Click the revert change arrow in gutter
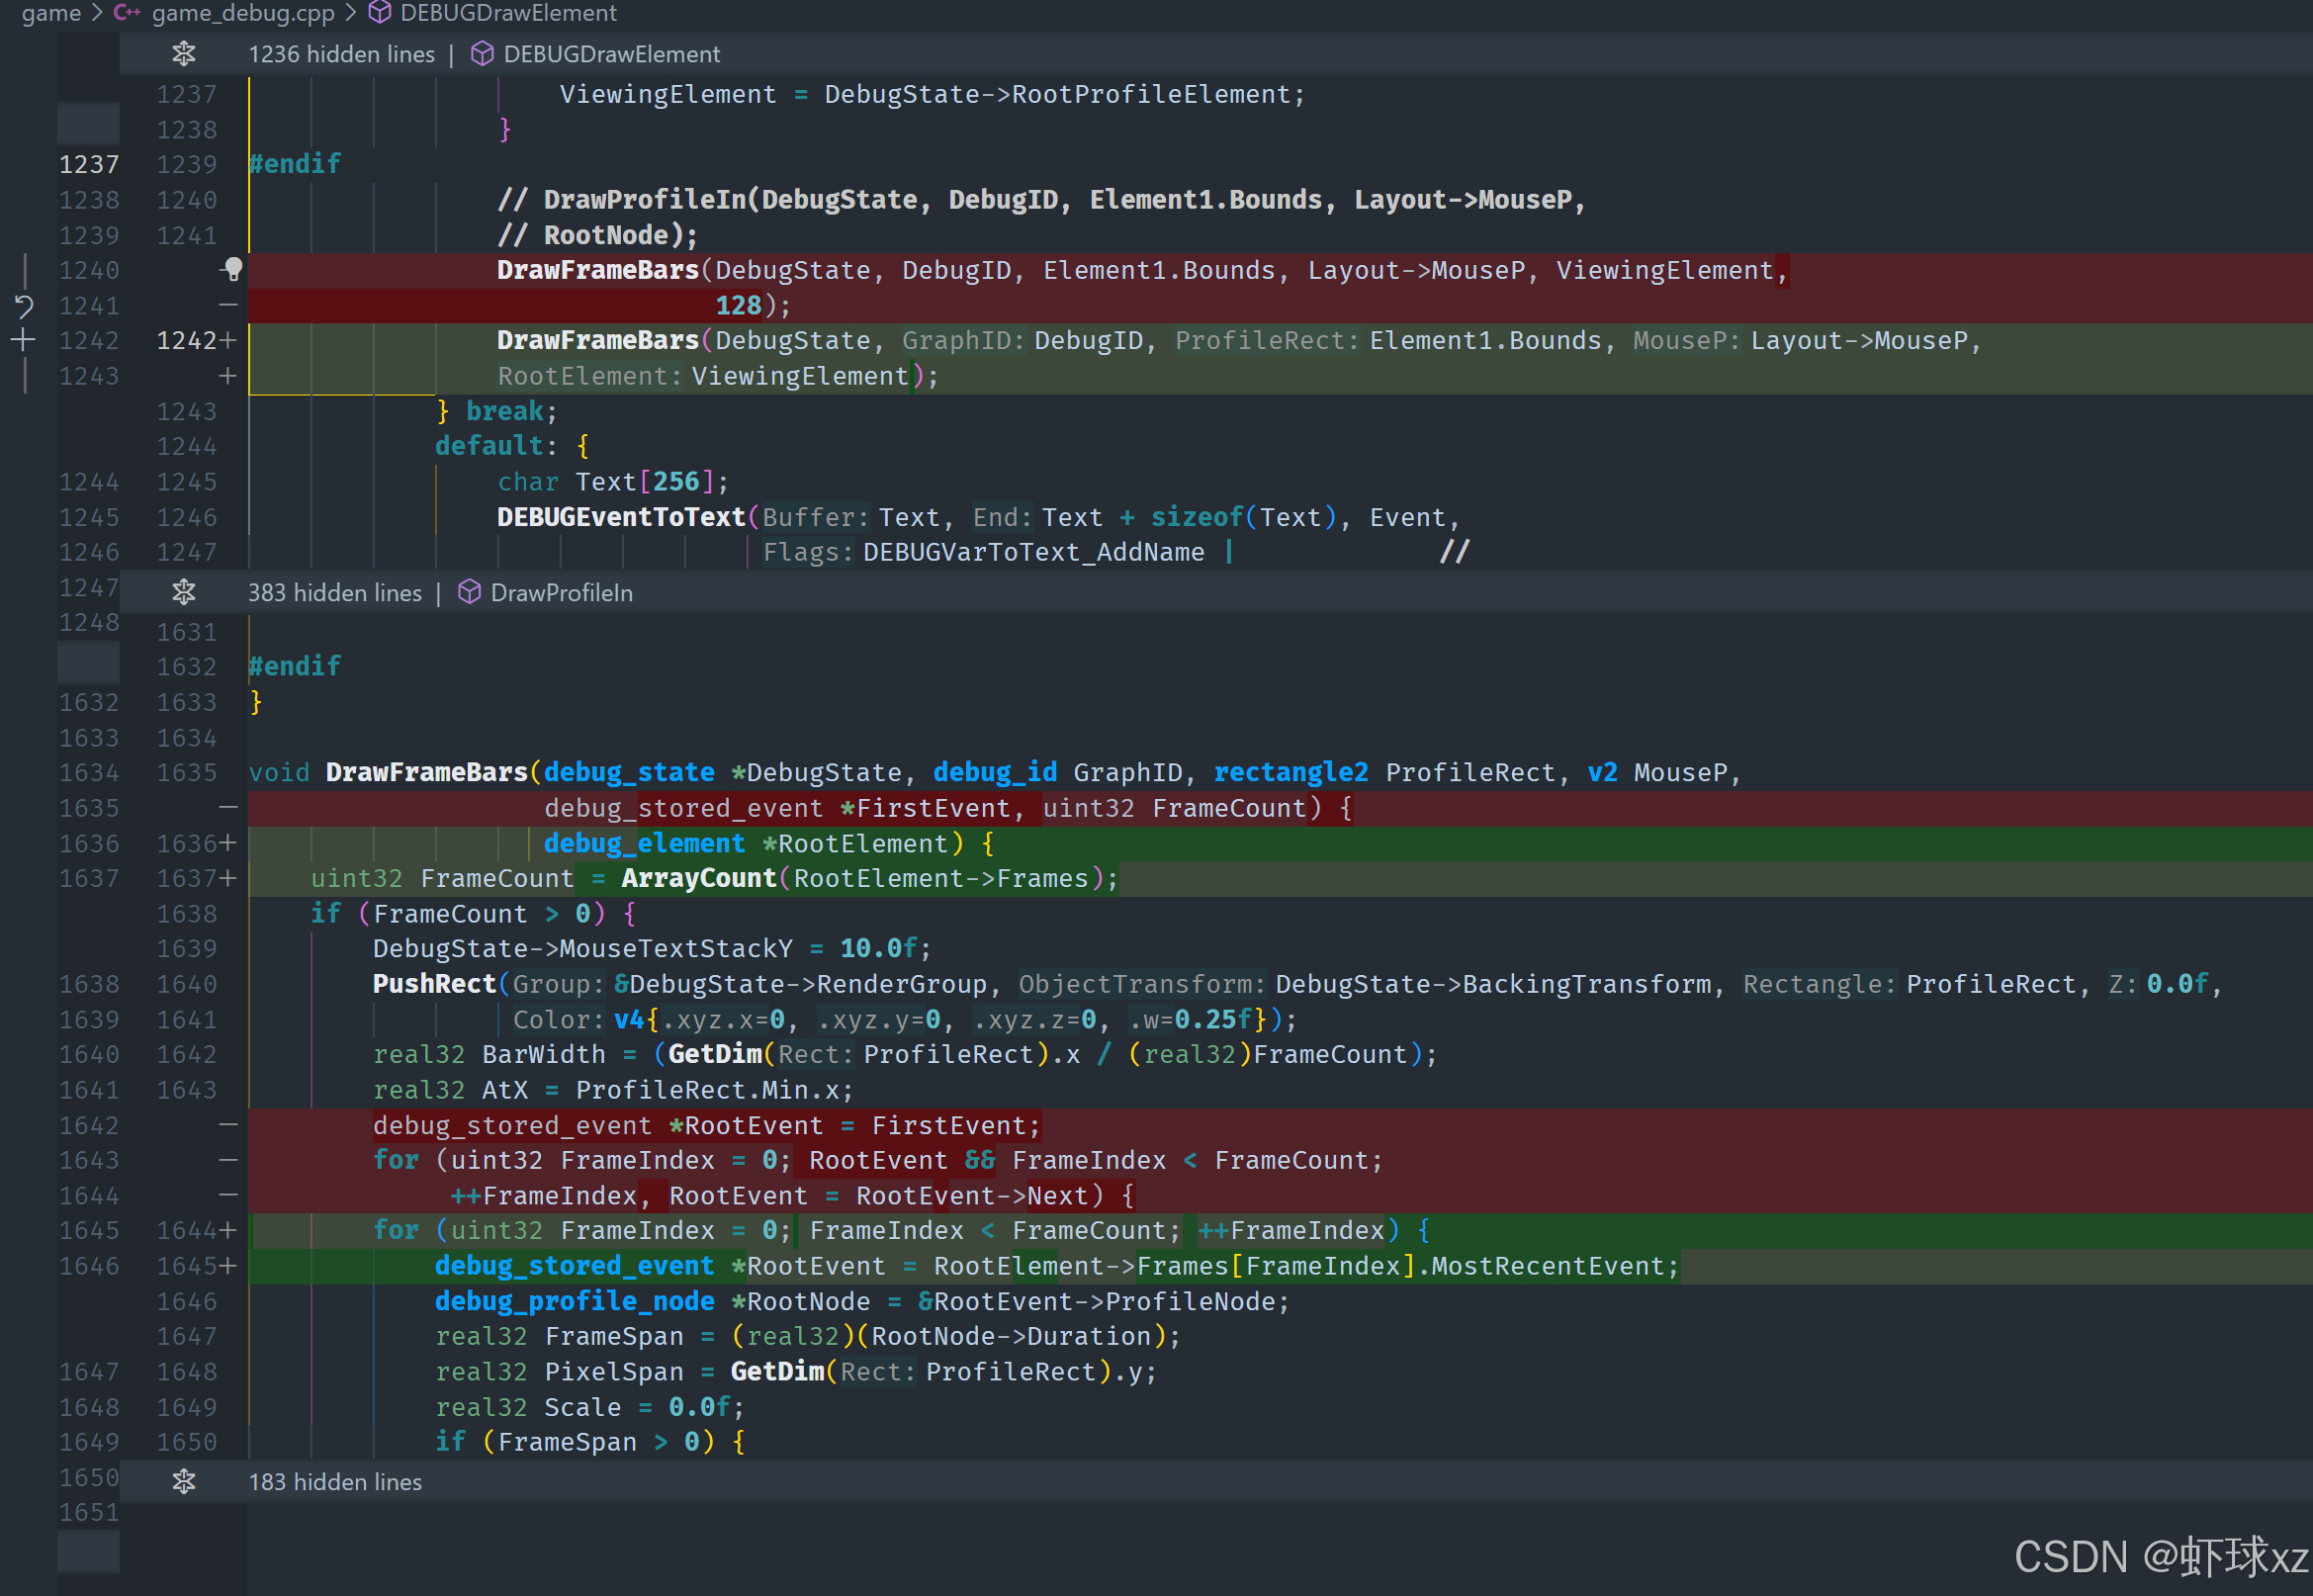Screen dimensions: 2313x1596 pos(24,305)
